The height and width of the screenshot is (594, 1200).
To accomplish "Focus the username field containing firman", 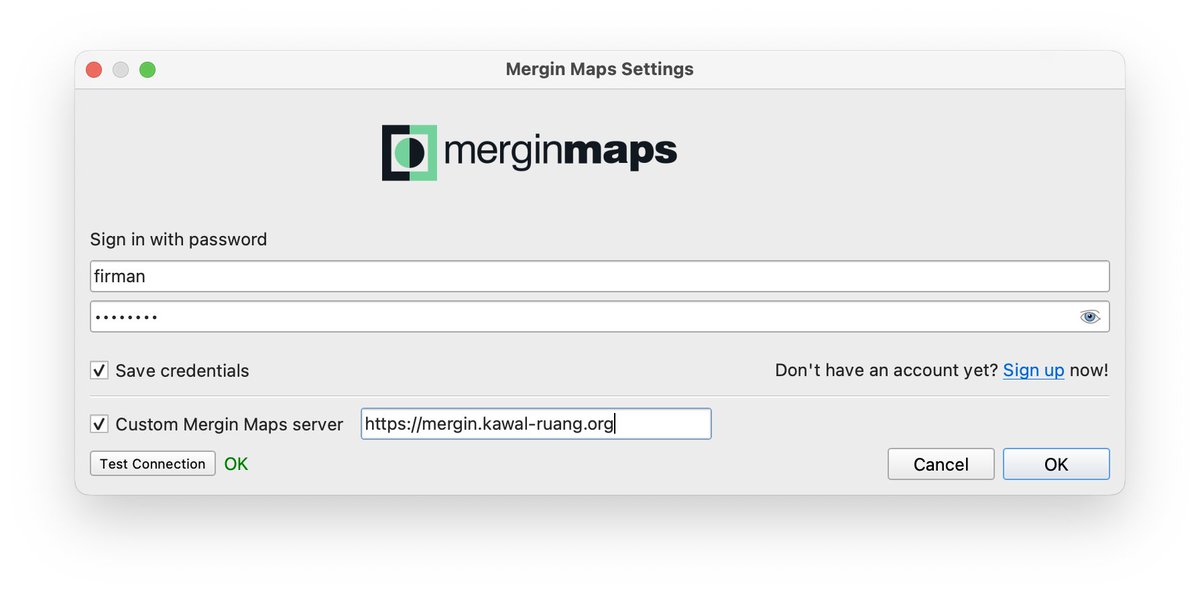I will coord(600,276).
